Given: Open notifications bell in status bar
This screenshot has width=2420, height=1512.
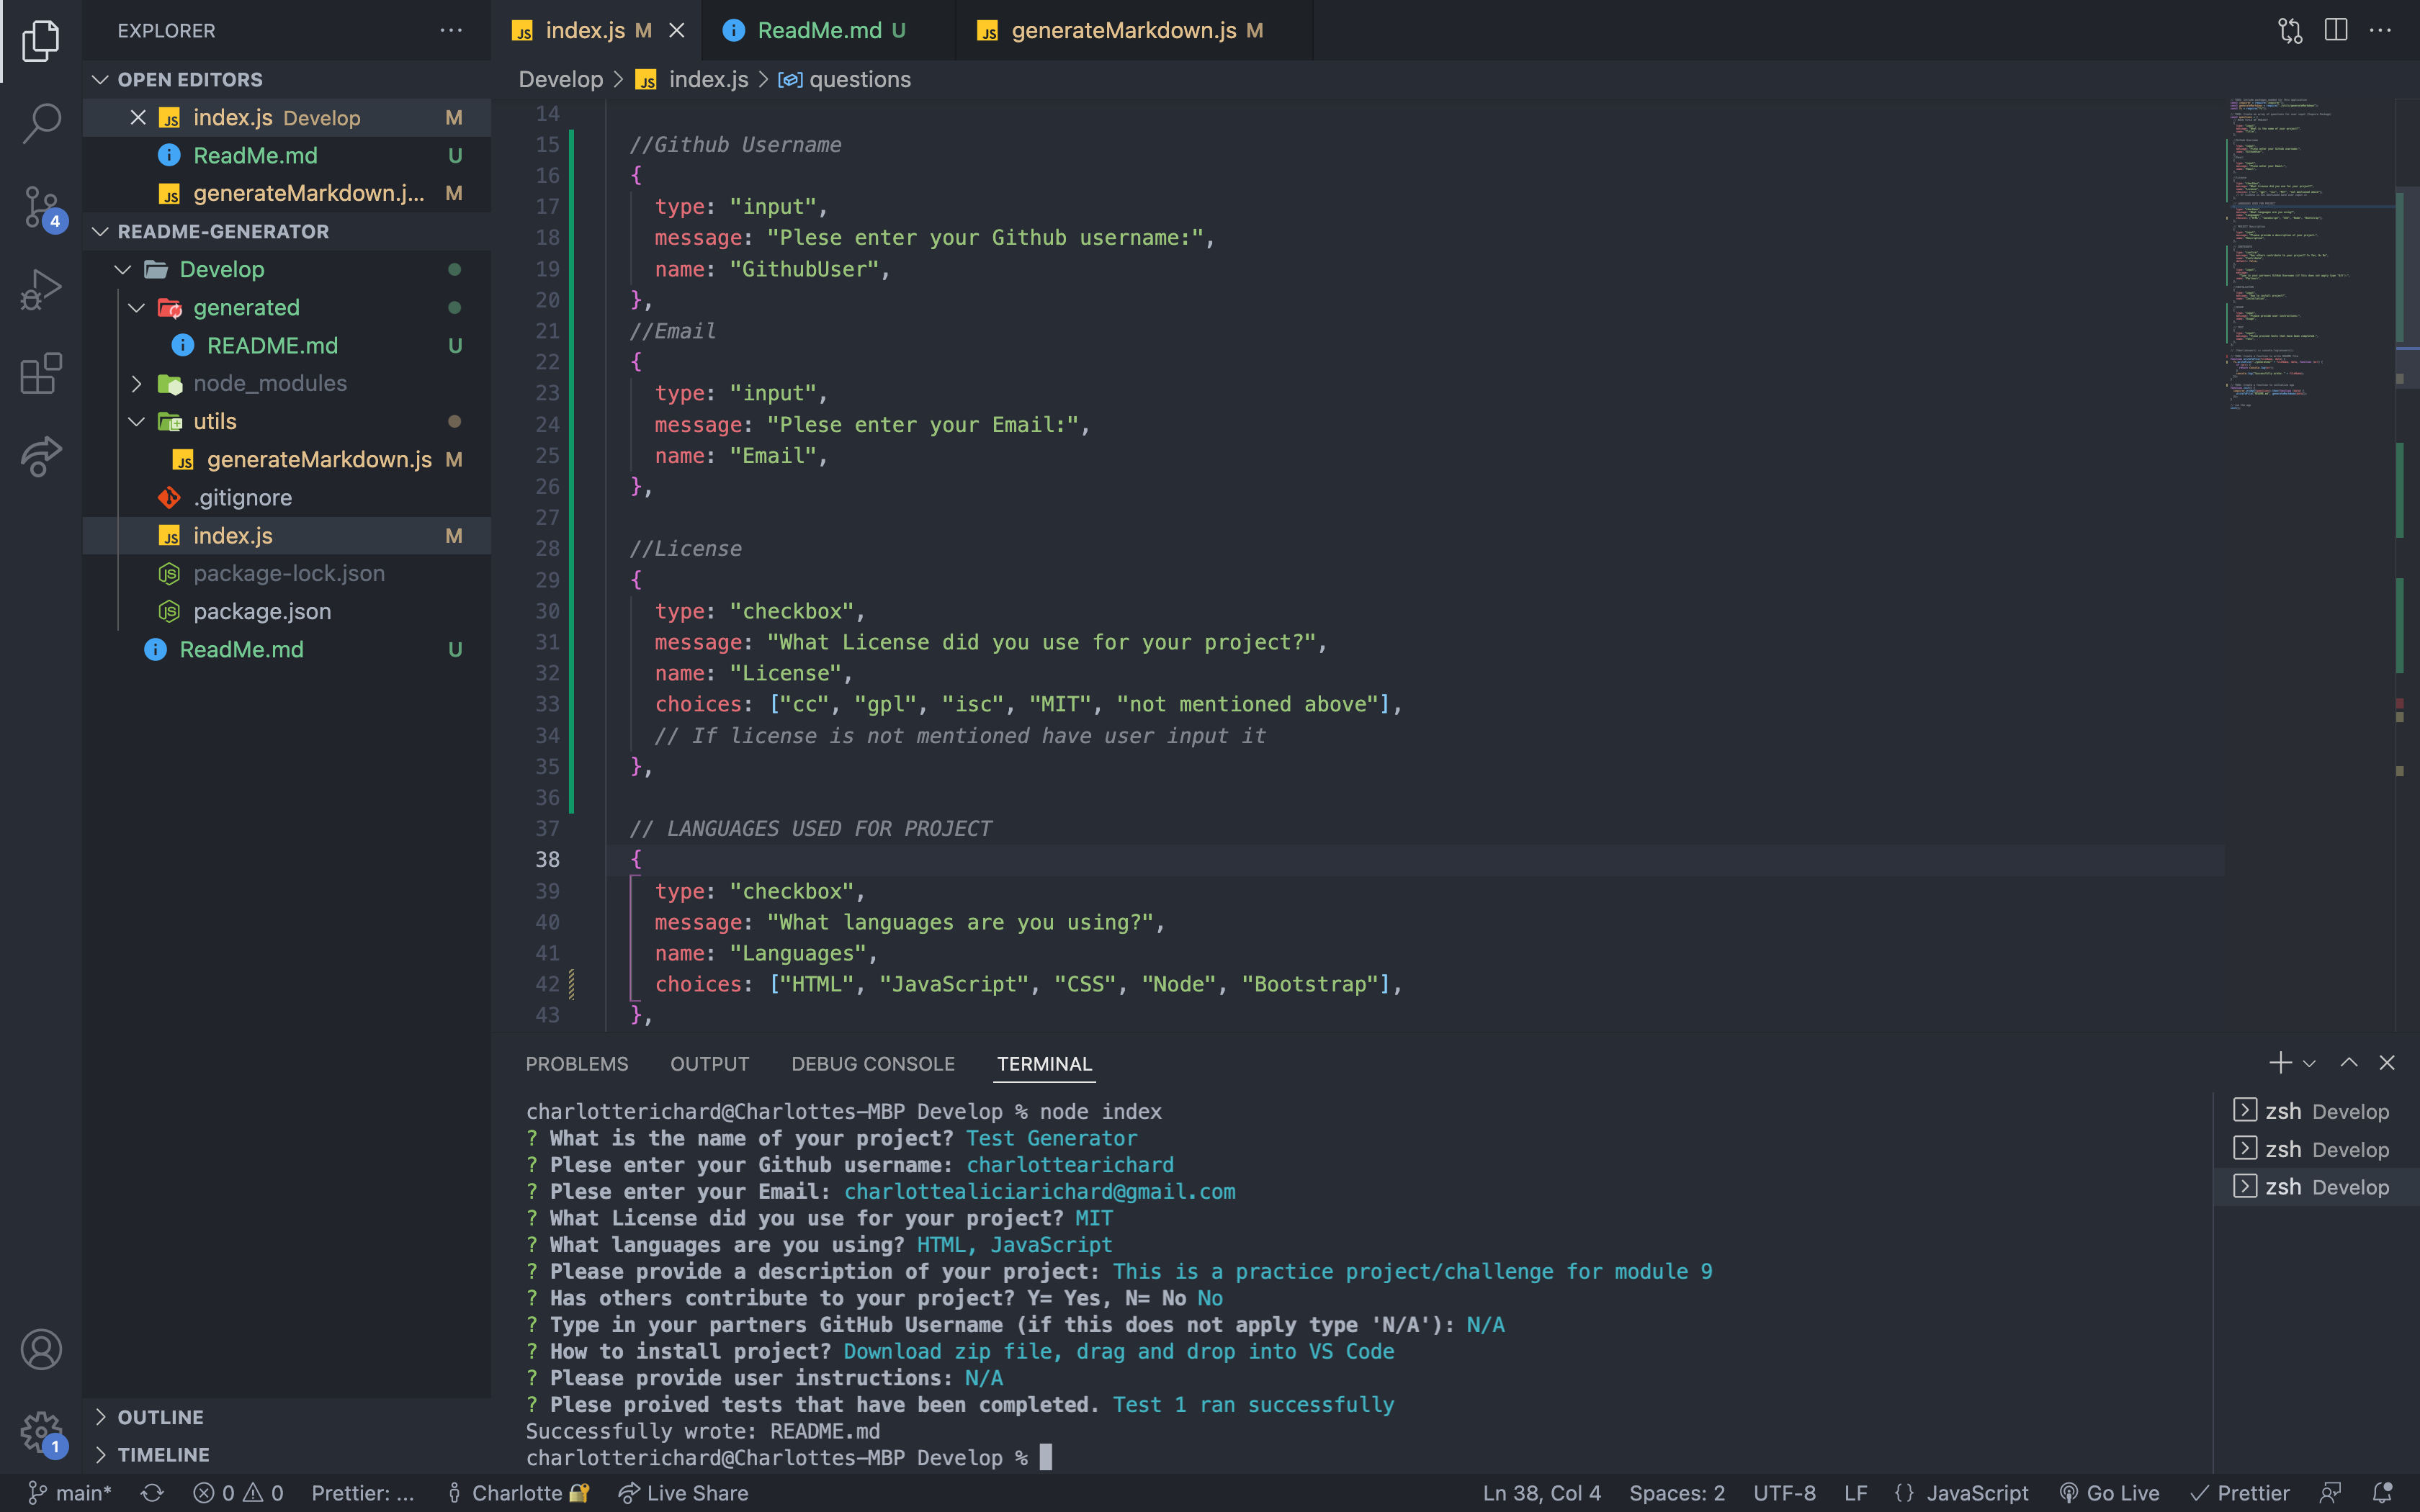Looking at the screenshot, I should coord(2382,1493).
